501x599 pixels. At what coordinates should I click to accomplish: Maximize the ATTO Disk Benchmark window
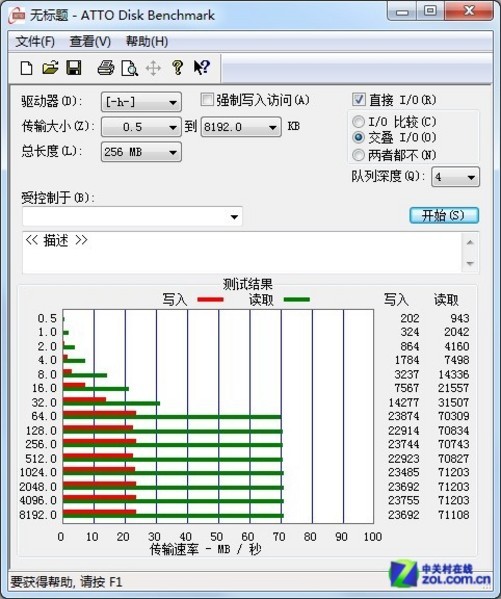click(430, 11)
